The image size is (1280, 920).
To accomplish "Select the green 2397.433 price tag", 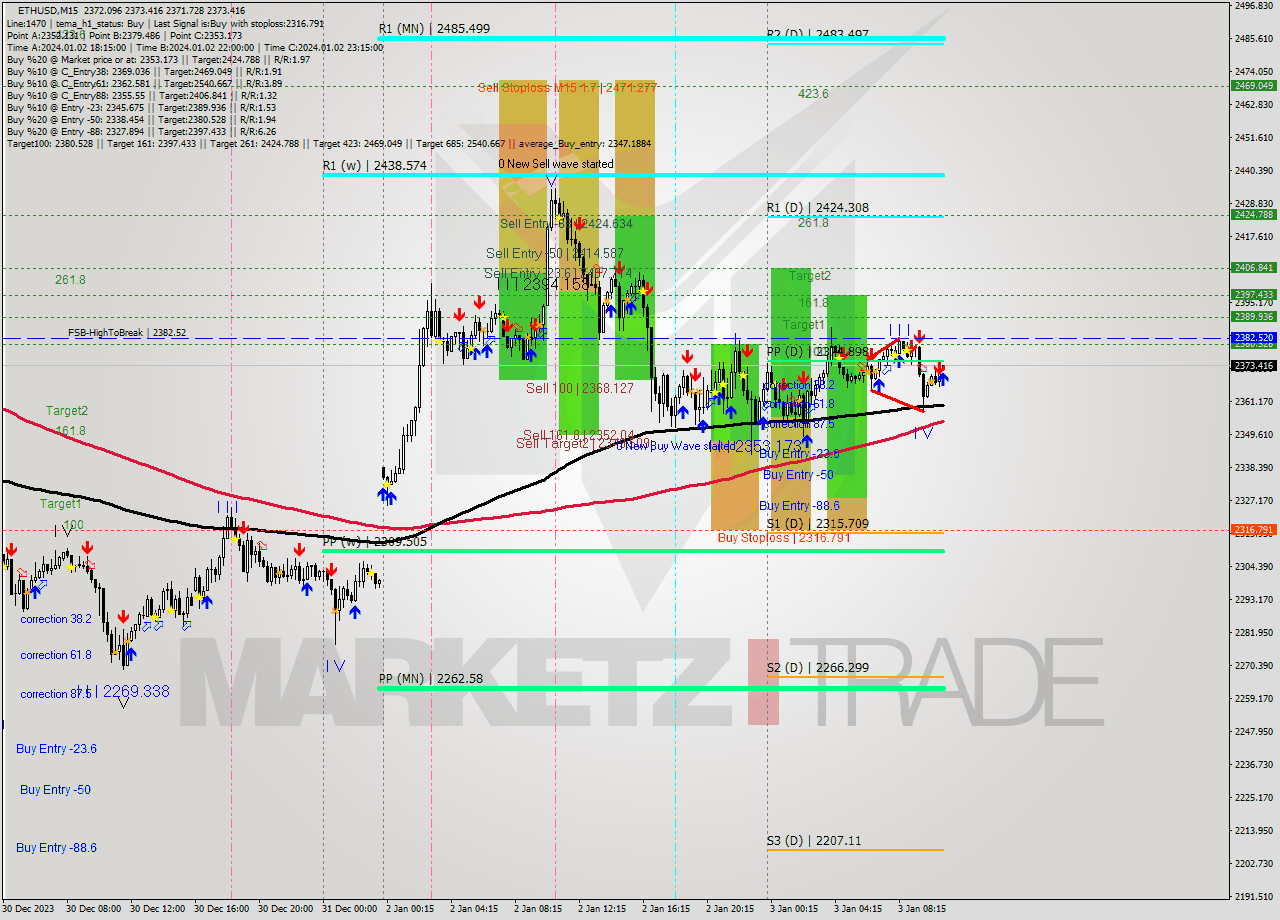I will [1253, 294].
